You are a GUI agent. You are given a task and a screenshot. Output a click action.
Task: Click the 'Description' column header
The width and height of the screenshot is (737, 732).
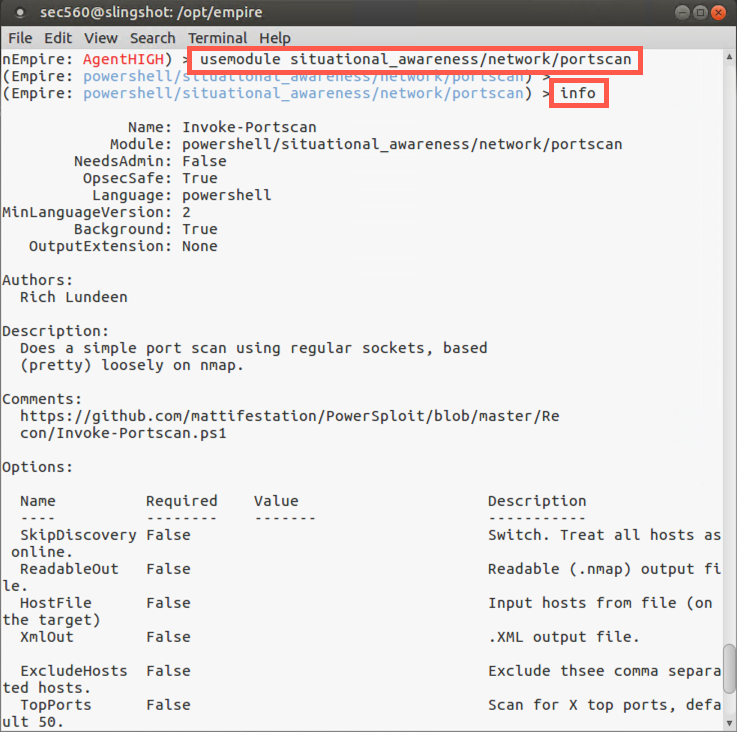[537, 501]
